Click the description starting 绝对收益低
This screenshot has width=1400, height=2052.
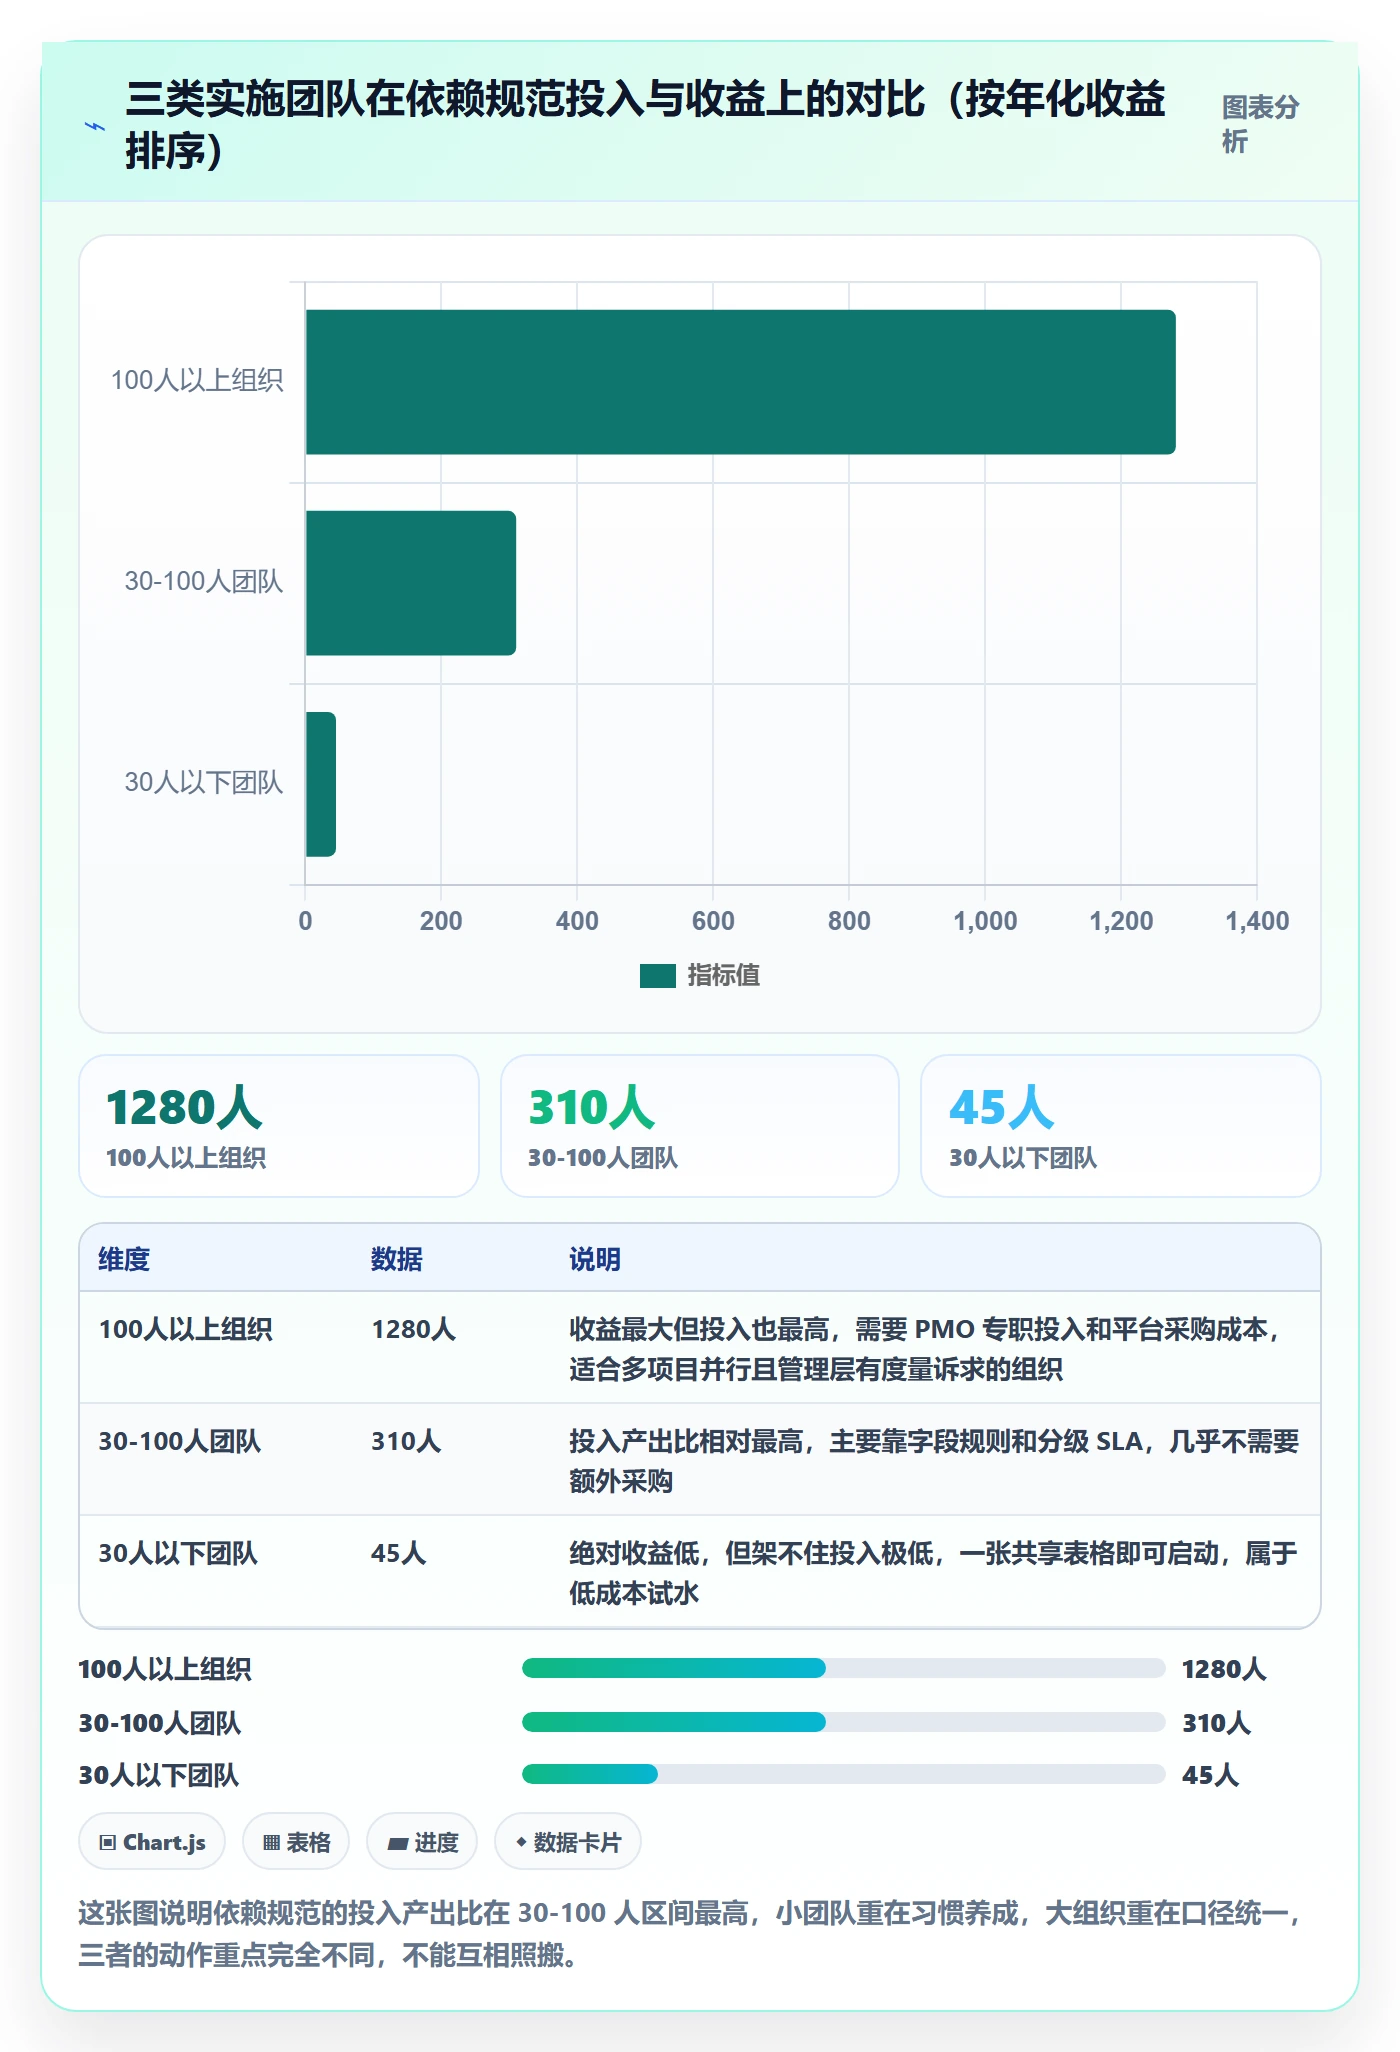933,1573
